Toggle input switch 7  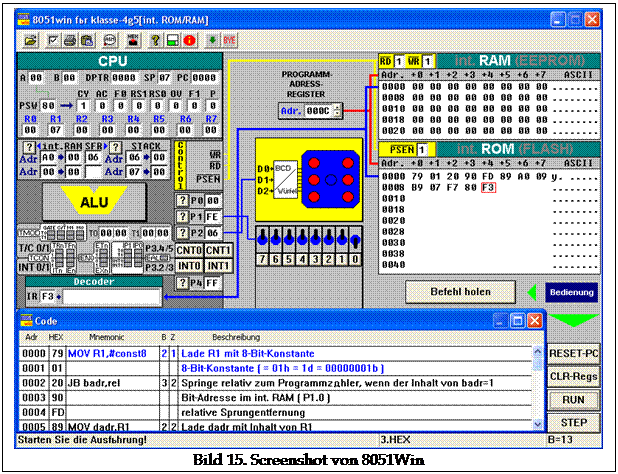click(262, 239)
